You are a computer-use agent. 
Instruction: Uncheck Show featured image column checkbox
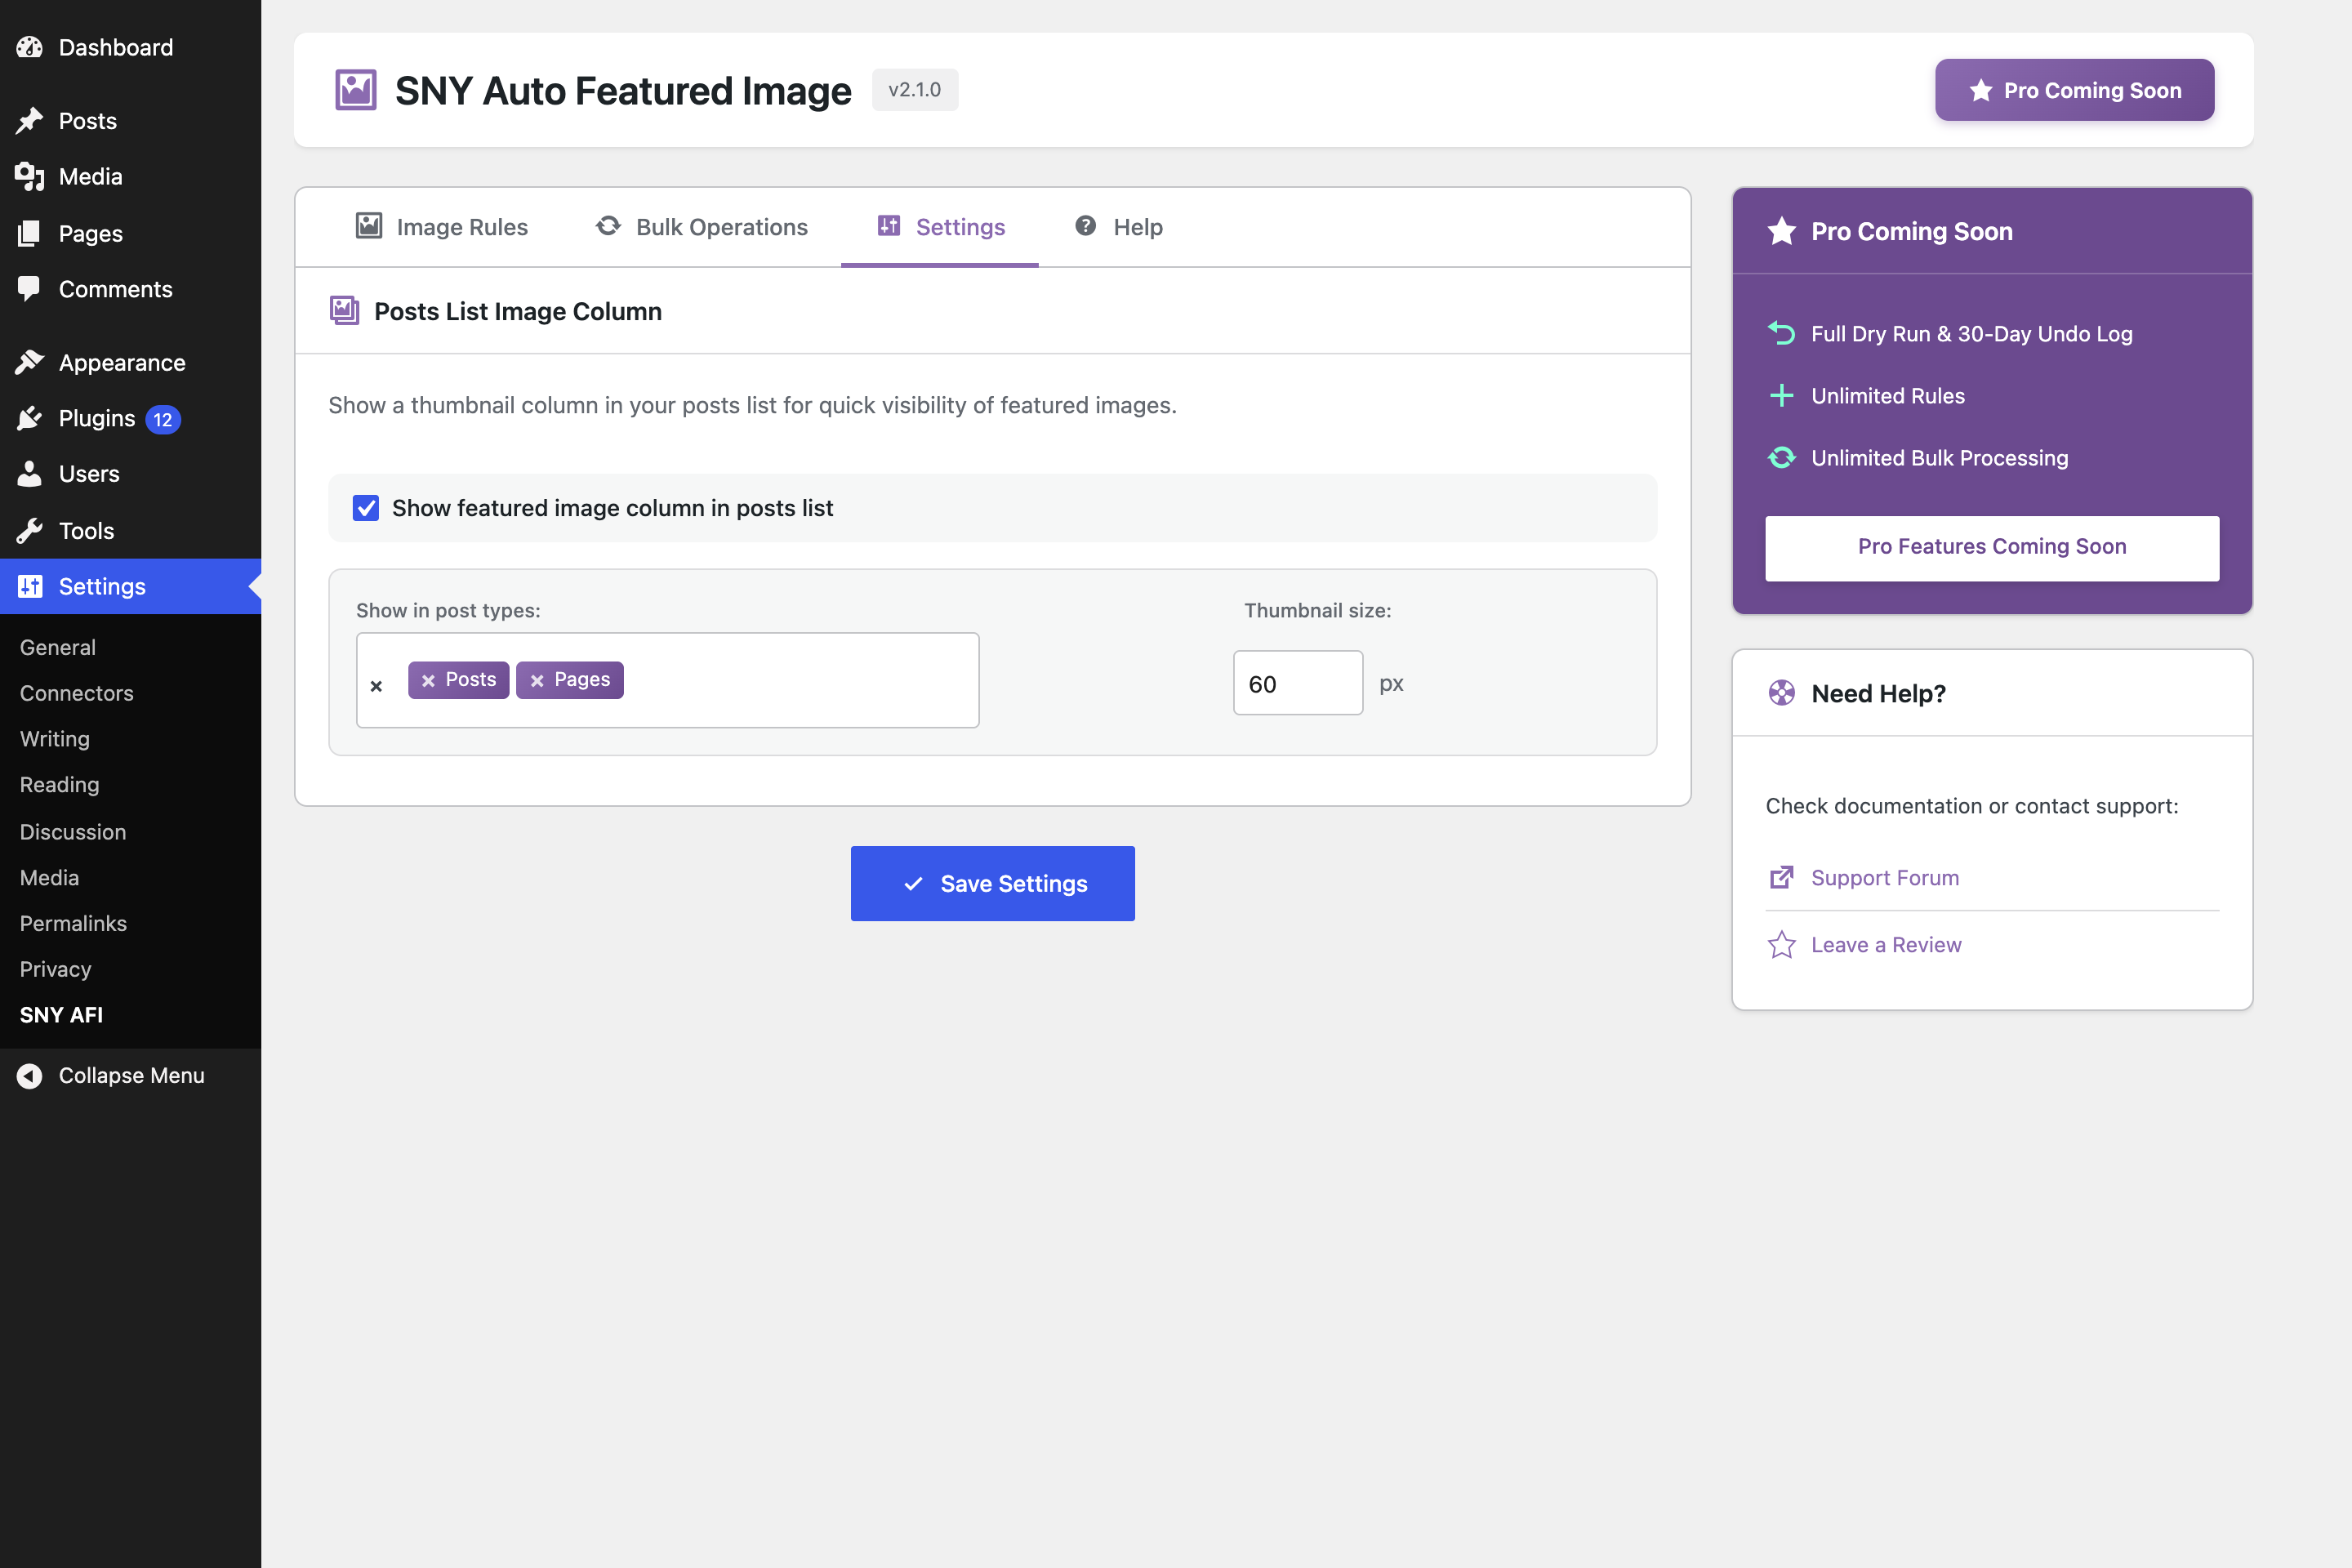(366, 508)
